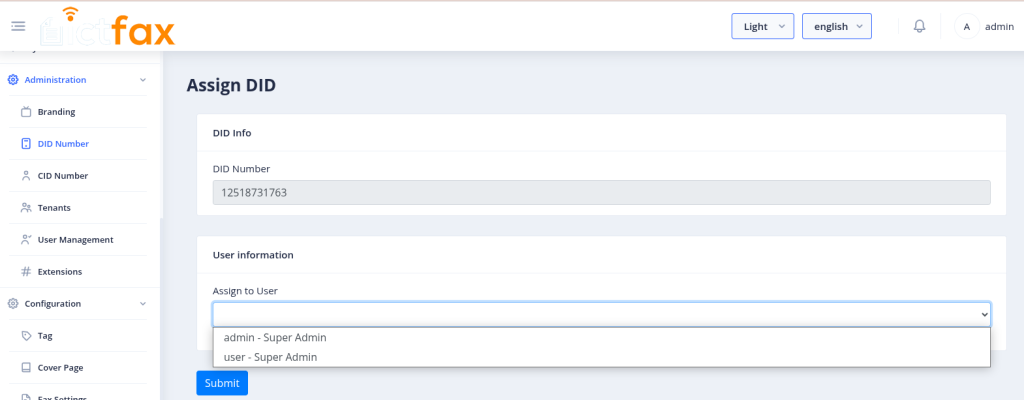
Task: Click the hamburger menu icon
Action: (18, 27)
